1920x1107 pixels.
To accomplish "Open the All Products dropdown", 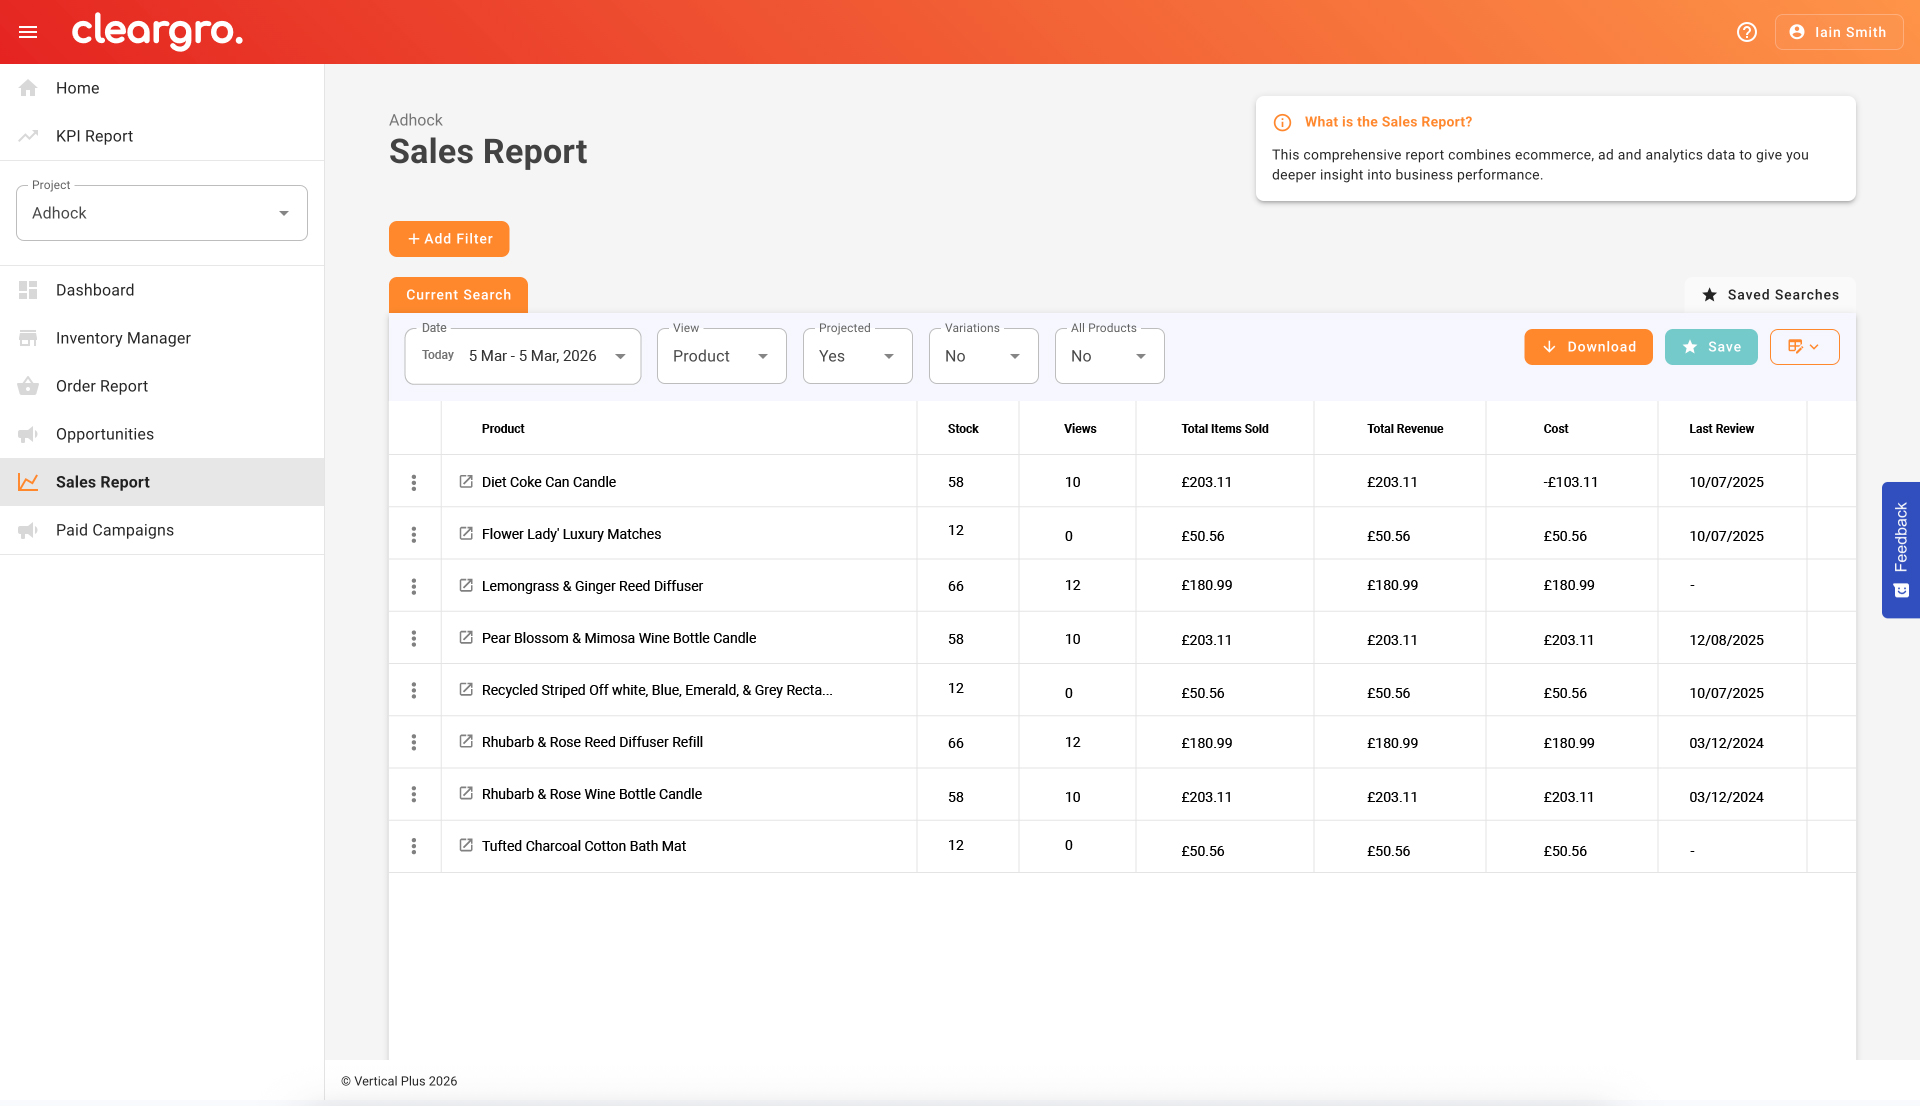I will coord(1109,356).
